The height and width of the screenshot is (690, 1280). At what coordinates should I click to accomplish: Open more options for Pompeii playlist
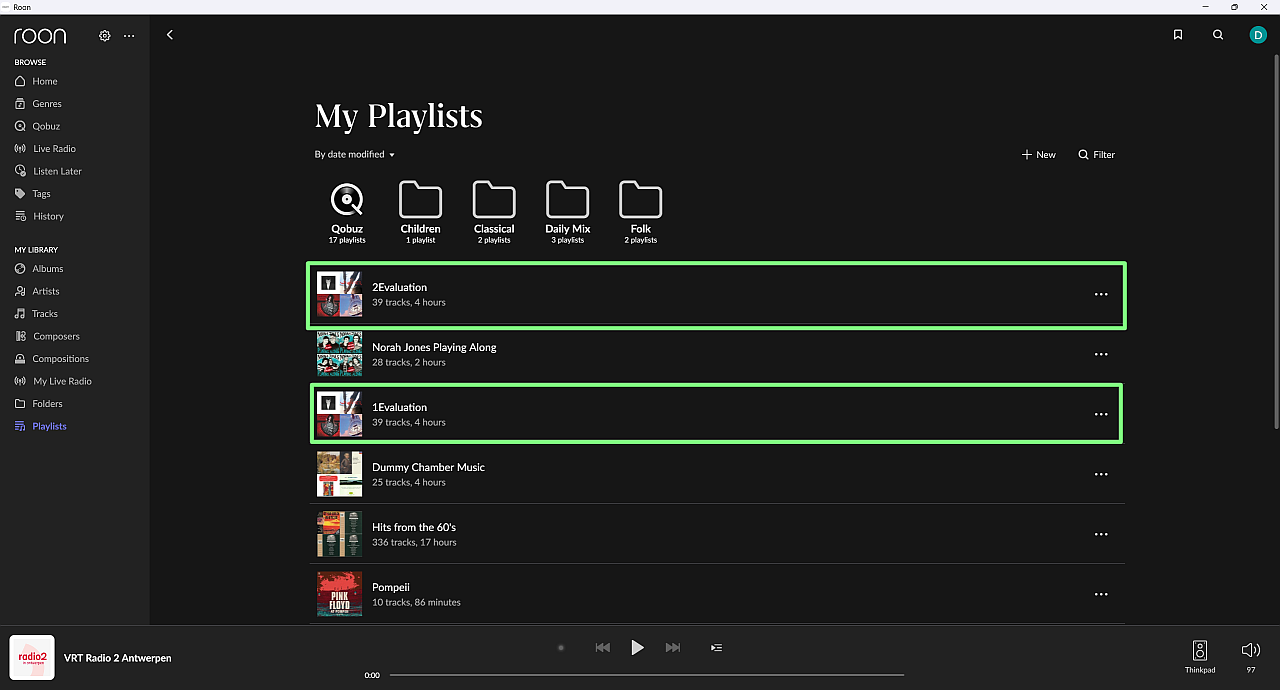pyautogui.click(x=1101, y=594)
